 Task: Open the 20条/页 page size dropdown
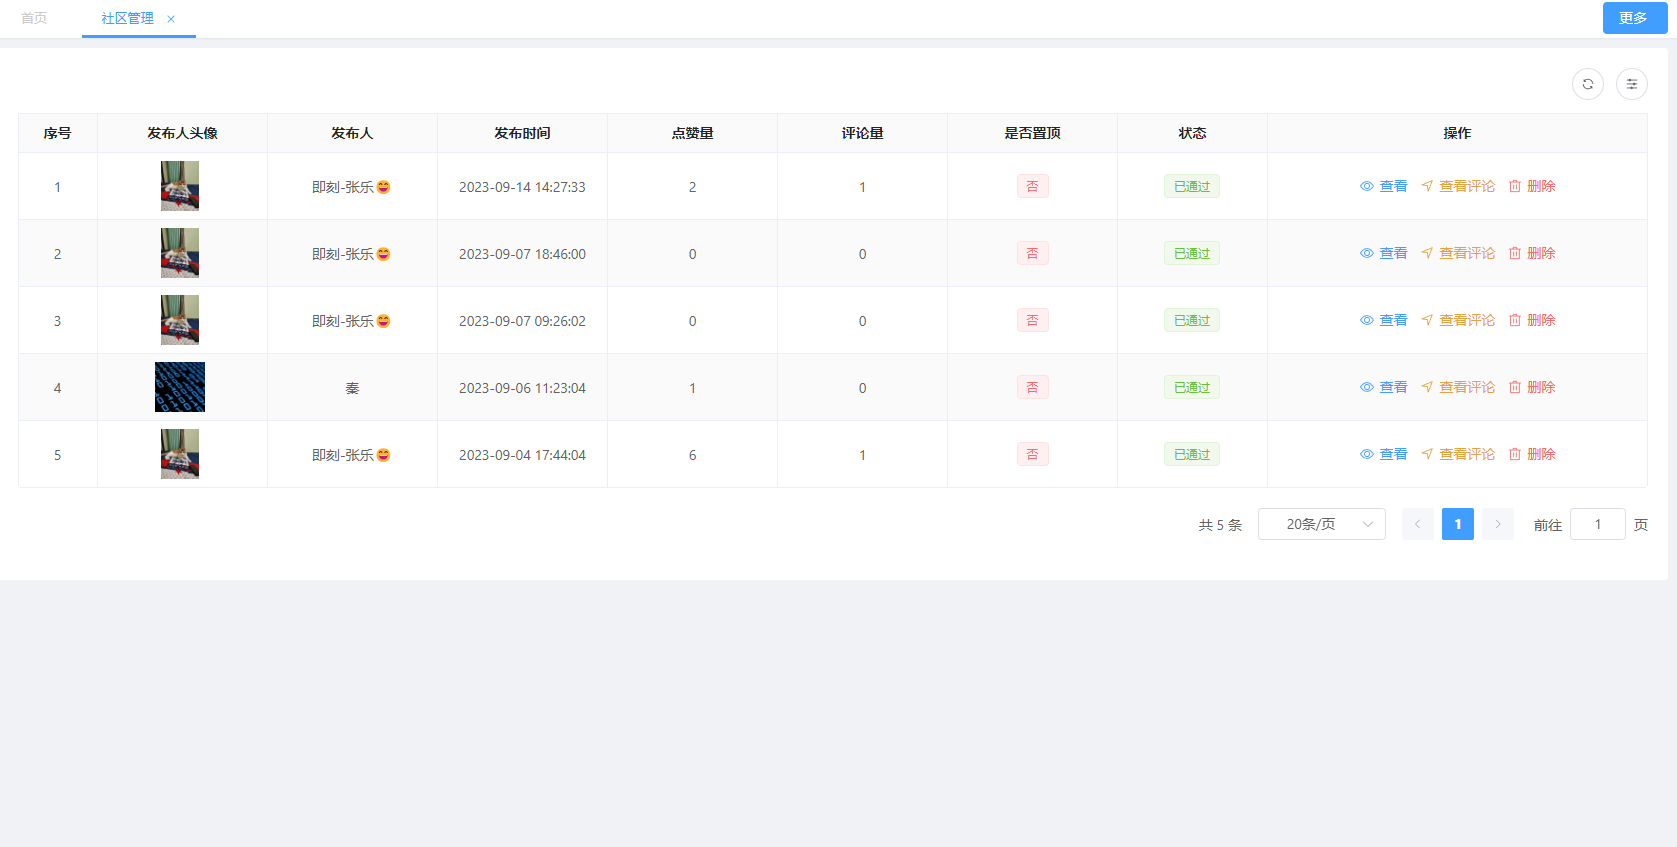(1321, 524)
